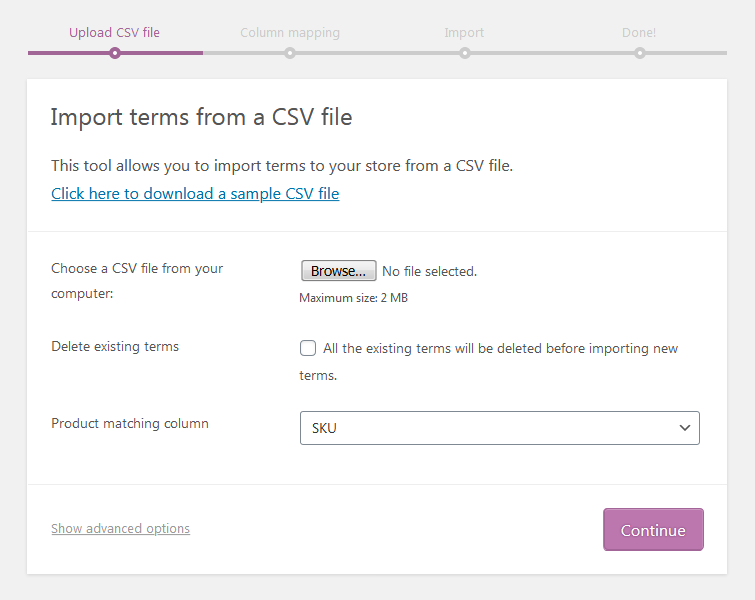This screenshot has width=755, height=600.
Task: Go to the Done! step label
Action: pos(639,33)
